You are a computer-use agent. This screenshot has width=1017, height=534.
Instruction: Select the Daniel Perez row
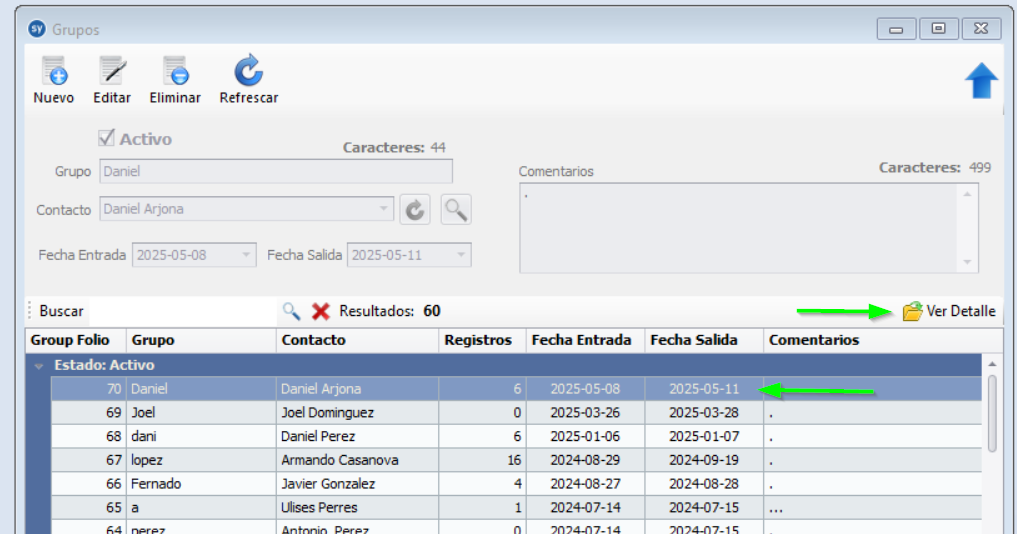pyautogui.click(x=516, y=437)
